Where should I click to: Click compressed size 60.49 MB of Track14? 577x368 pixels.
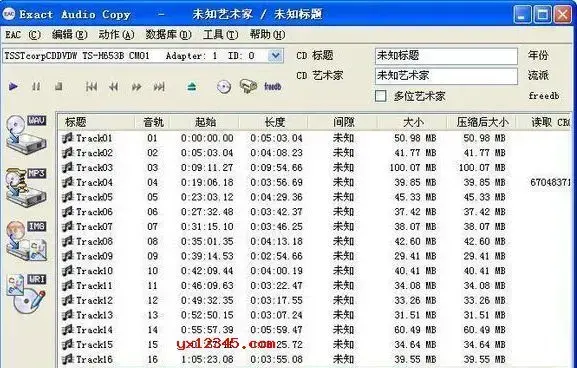click(x=484, y=330)
